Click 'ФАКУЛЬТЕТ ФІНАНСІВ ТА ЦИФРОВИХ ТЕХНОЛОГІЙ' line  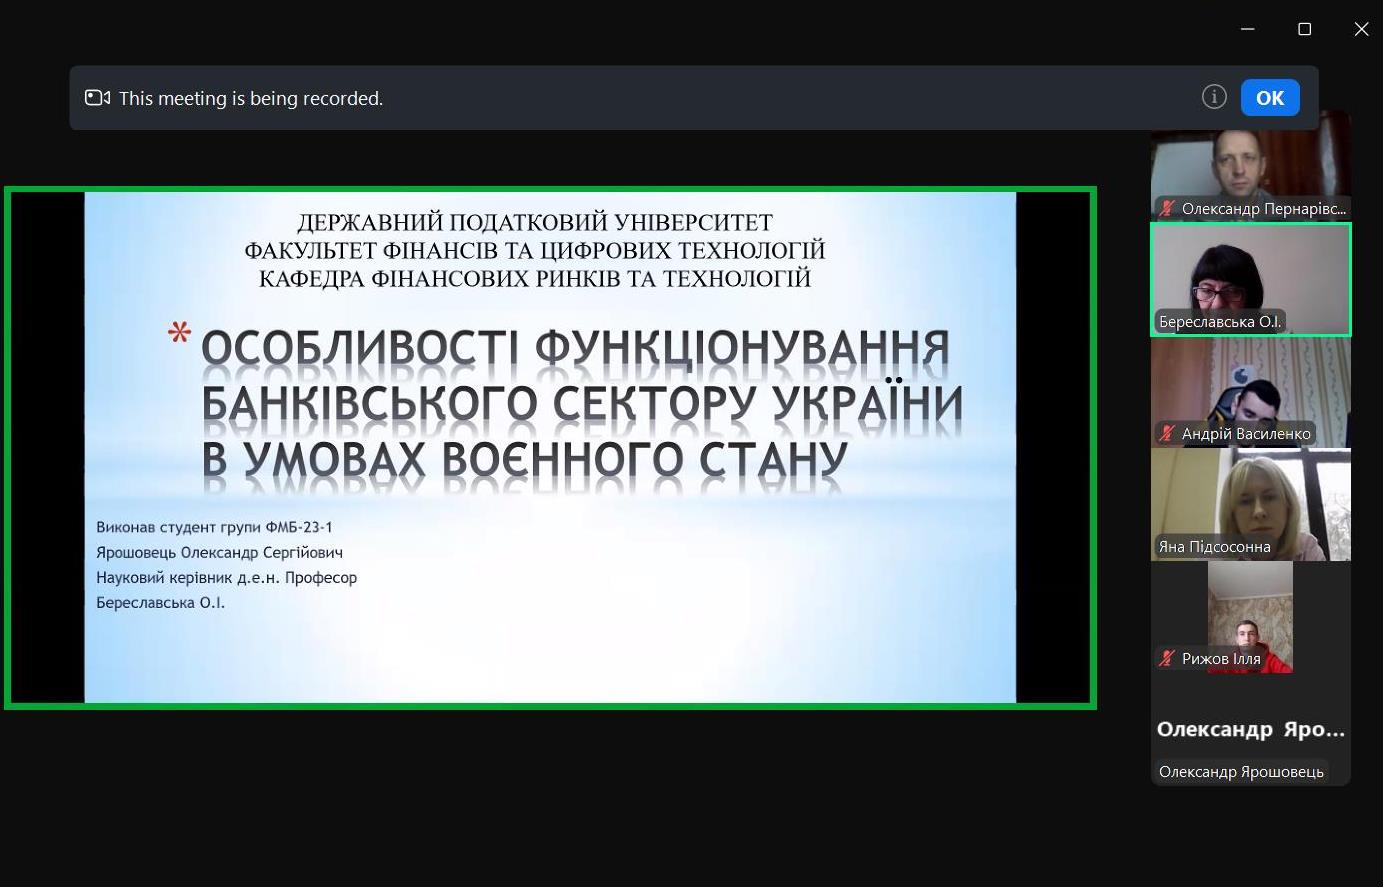(x=535, y=250)
